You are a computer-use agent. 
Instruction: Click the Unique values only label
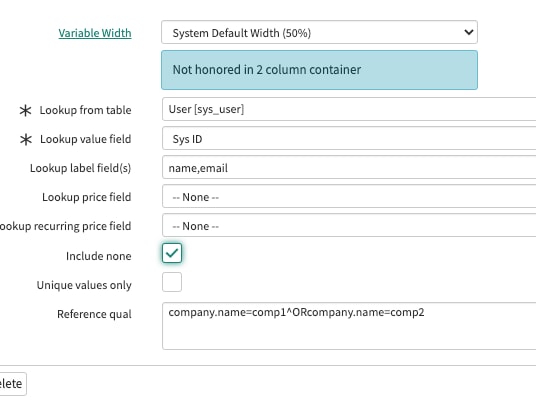click(x=84, y=285)
